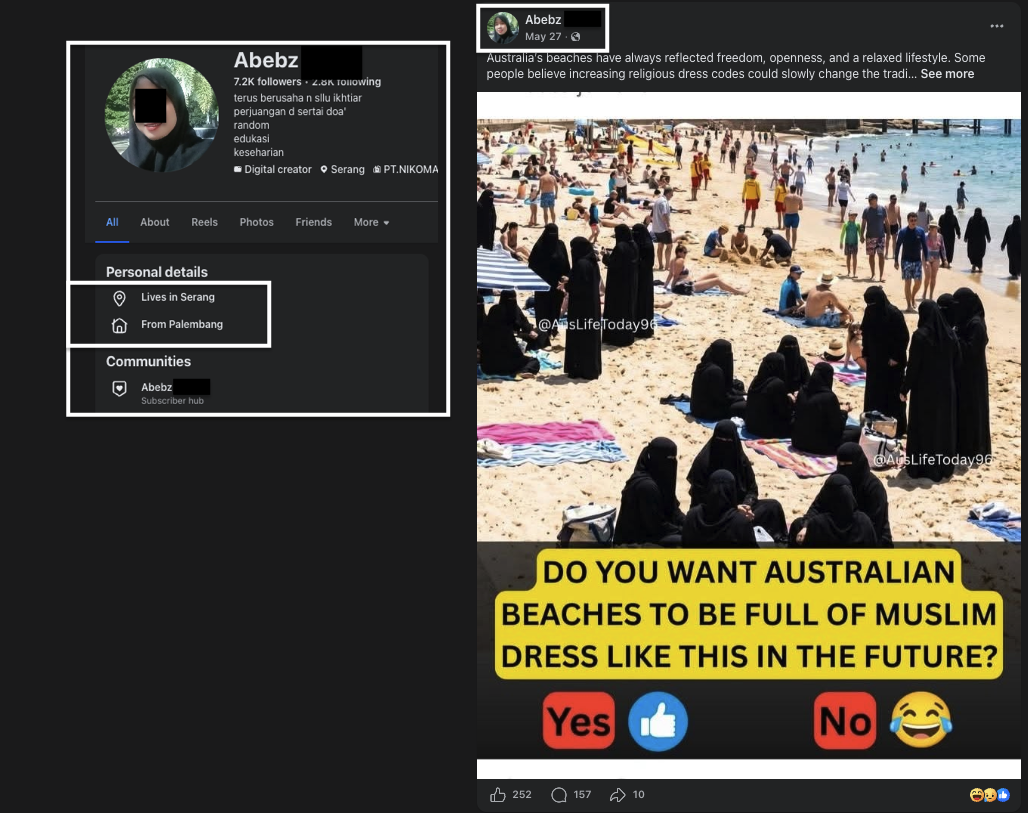Open the comments via the speech bubble icon

point(559,795)
